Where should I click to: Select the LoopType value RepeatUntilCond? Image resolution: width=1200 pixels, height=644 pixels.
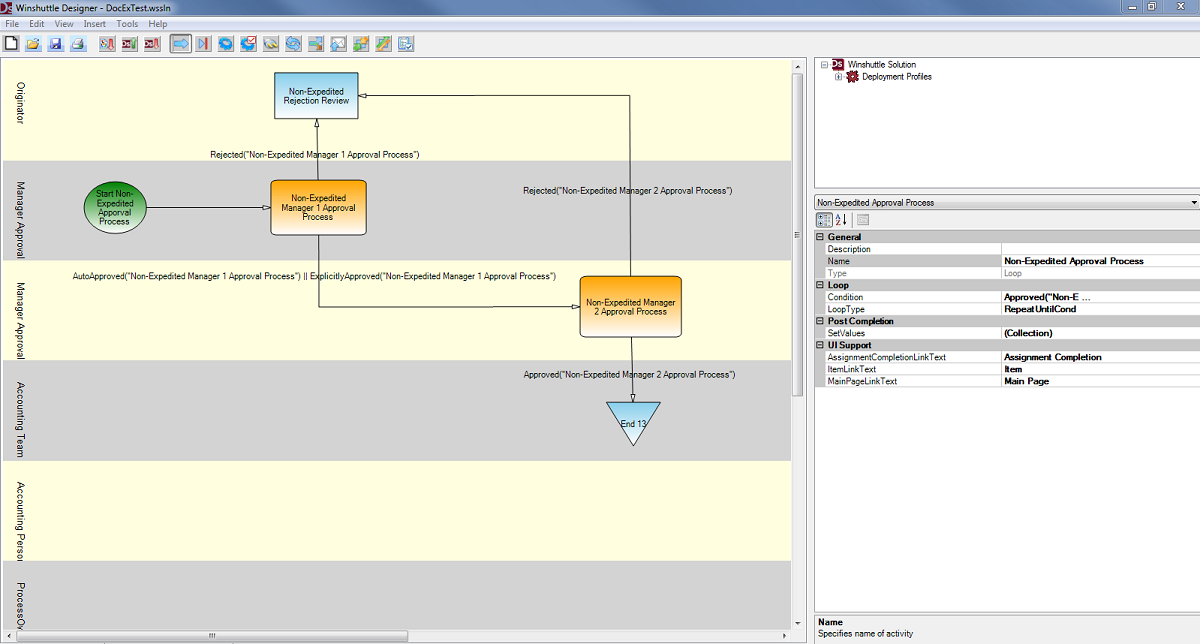[x=1100, y=309]
